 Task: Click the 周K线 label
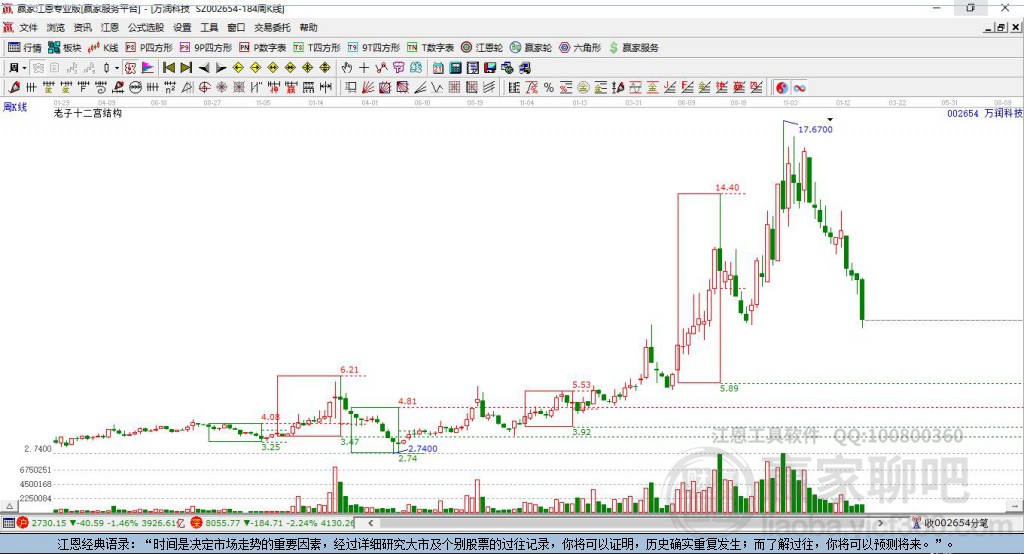pos(15,106)
